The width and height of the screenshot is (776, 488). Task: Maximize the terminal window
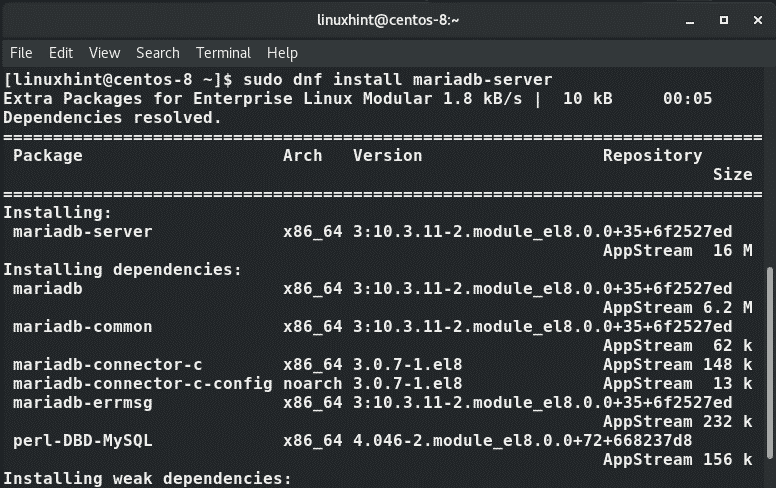(x=722, y=20)
